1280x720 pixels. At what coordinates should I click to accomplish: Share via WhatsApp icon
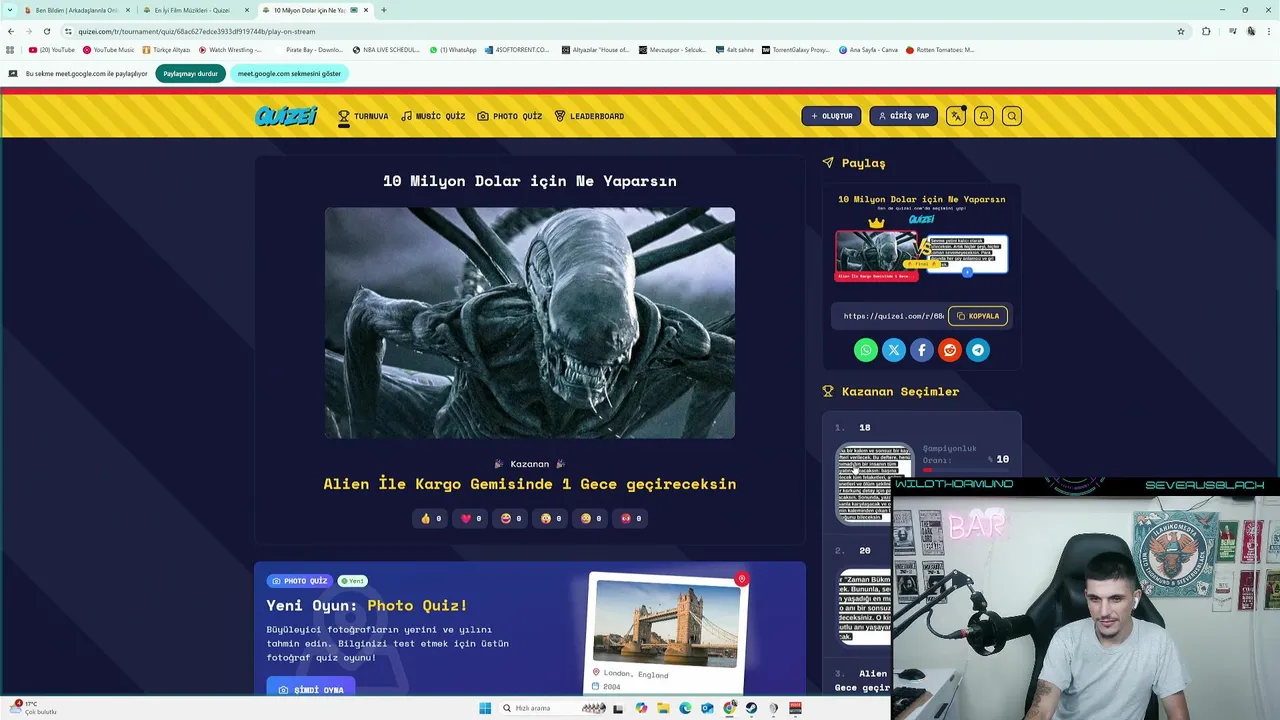(866, 350)
